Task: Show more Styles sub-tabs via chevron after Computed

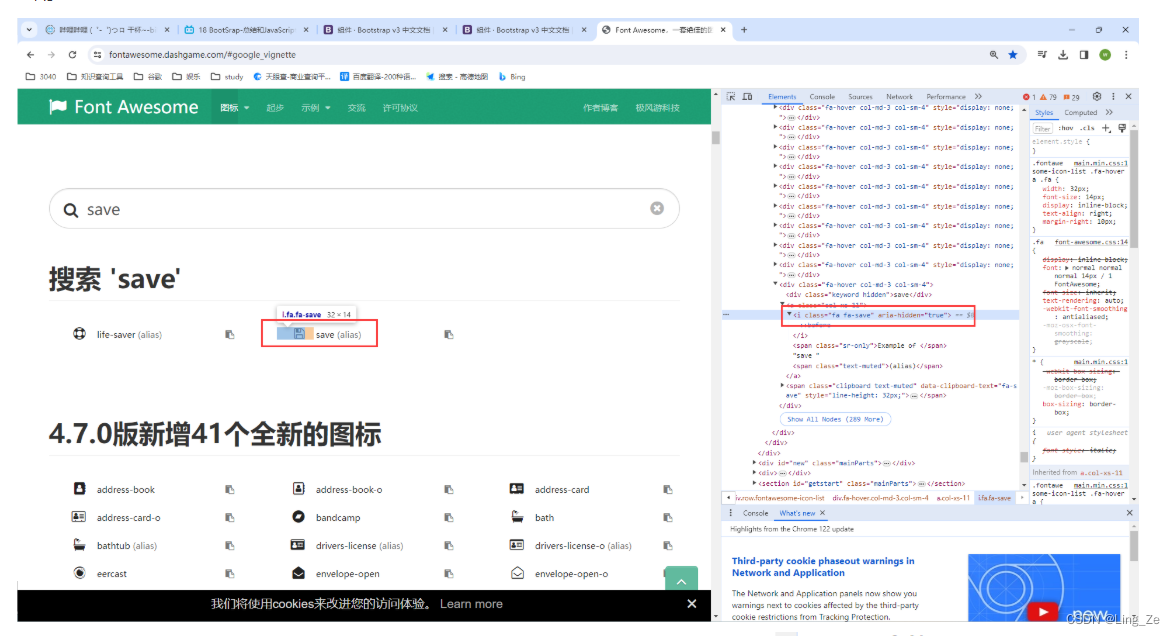Action: pyautogui.click(x=1109, y=112)
